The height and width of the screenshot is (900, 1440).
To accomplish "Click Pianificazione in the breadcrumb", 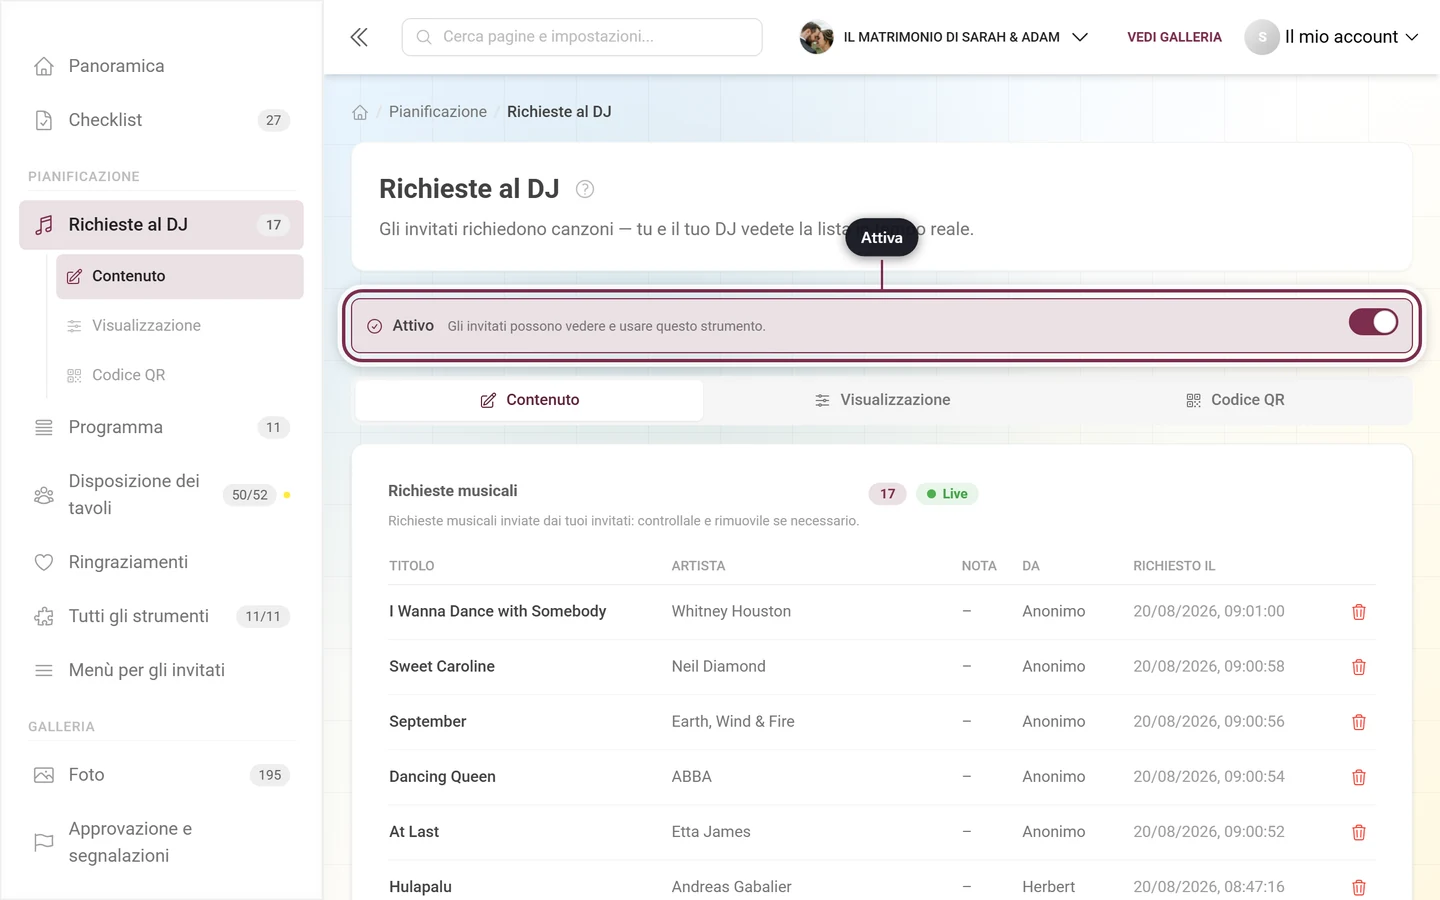I will (x=438, y=112).
